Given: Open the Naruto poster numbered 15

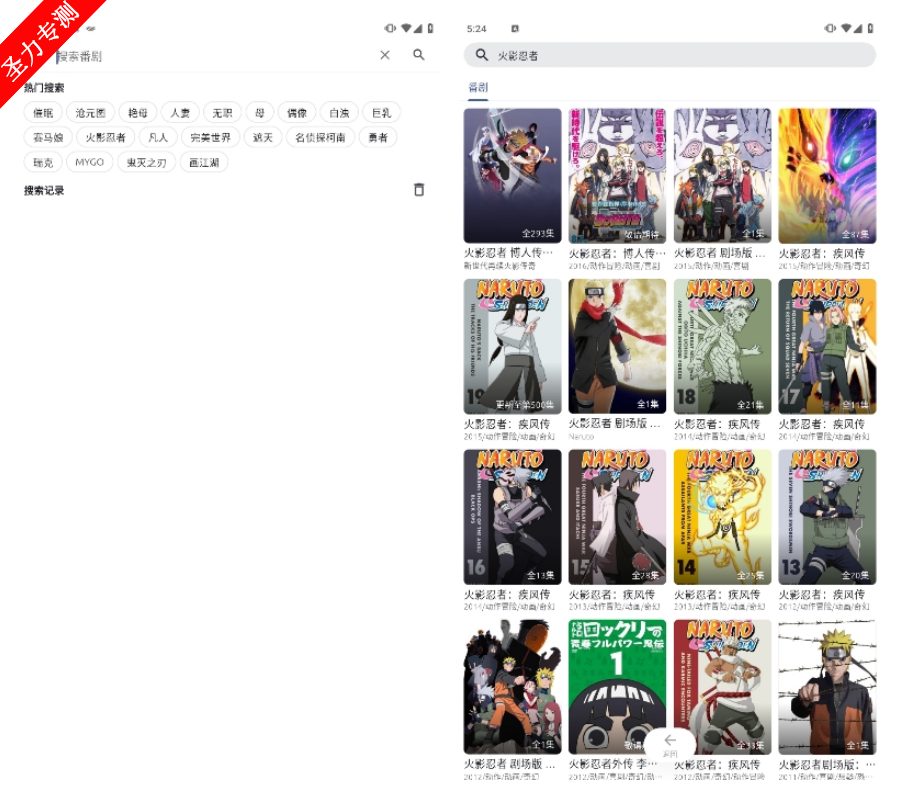Looking at the screenshot, I should (617, 517).
